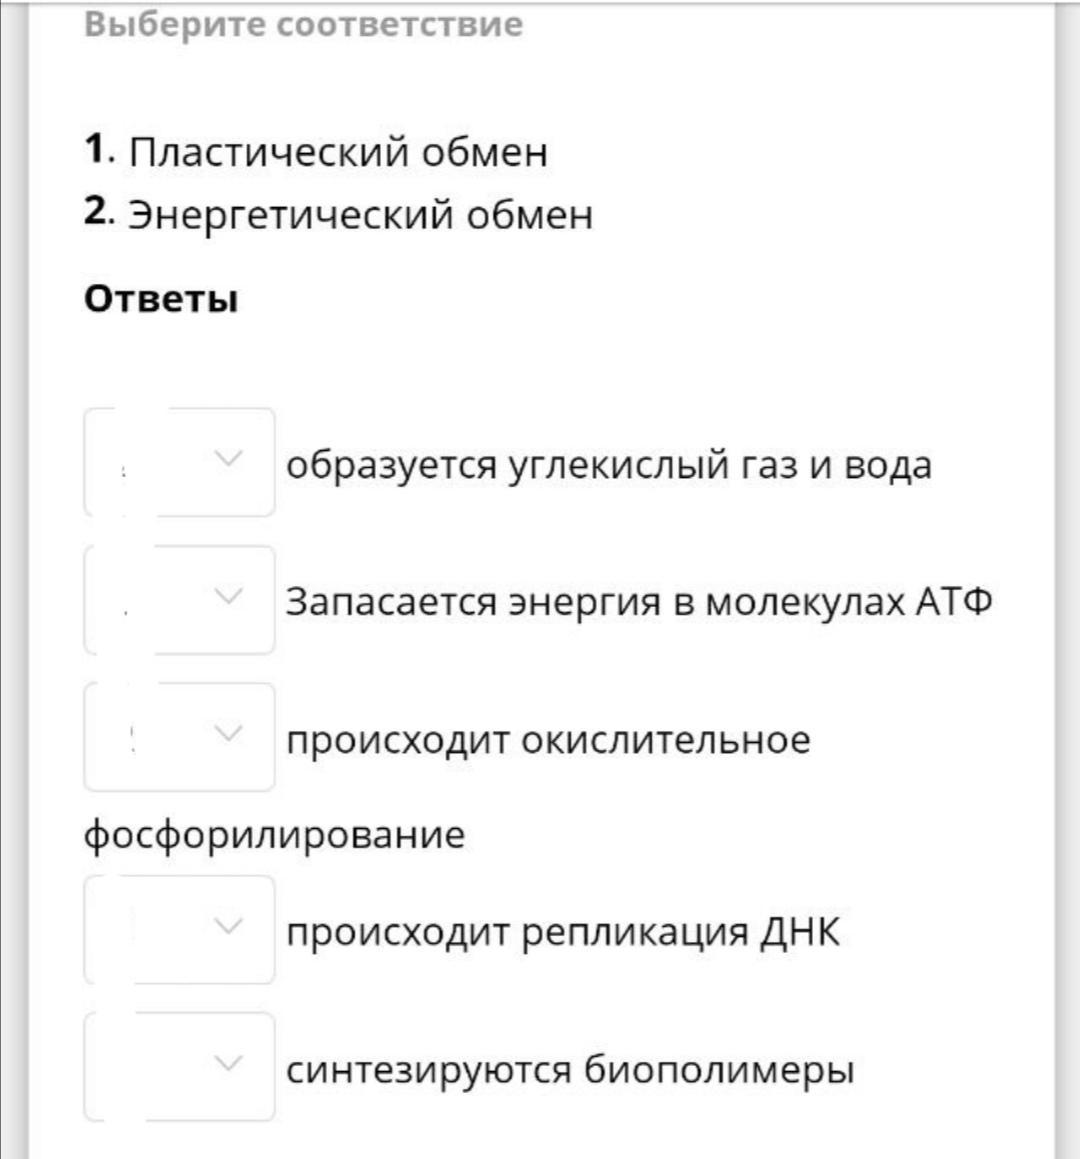Click chevron arrow beside ATP energy statement

(x=228, y=595)
